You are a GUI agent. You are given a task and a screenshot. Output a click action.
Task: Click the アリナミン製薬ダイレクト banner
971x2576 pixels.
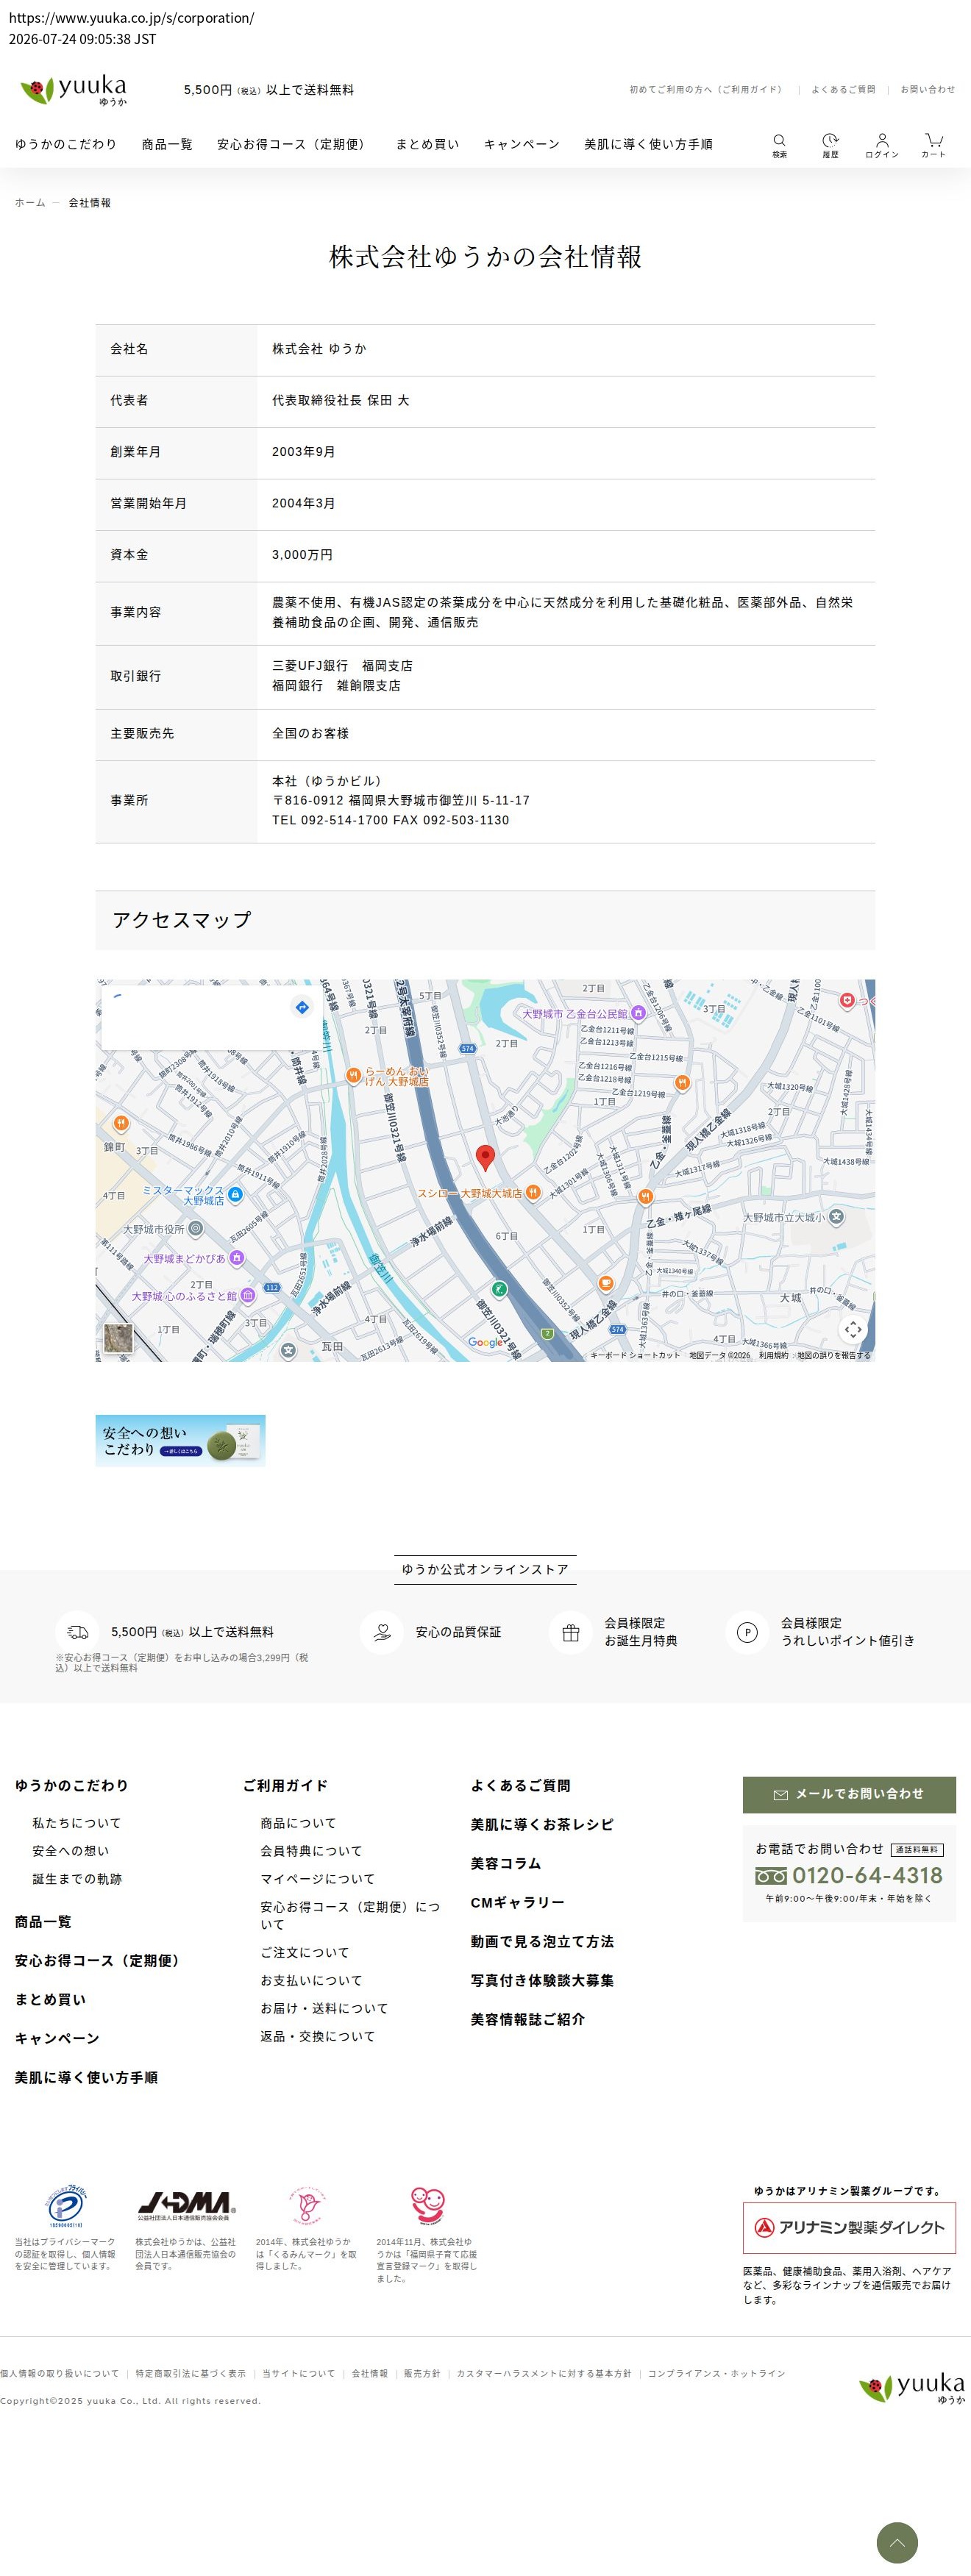(x=849, y=2227)
